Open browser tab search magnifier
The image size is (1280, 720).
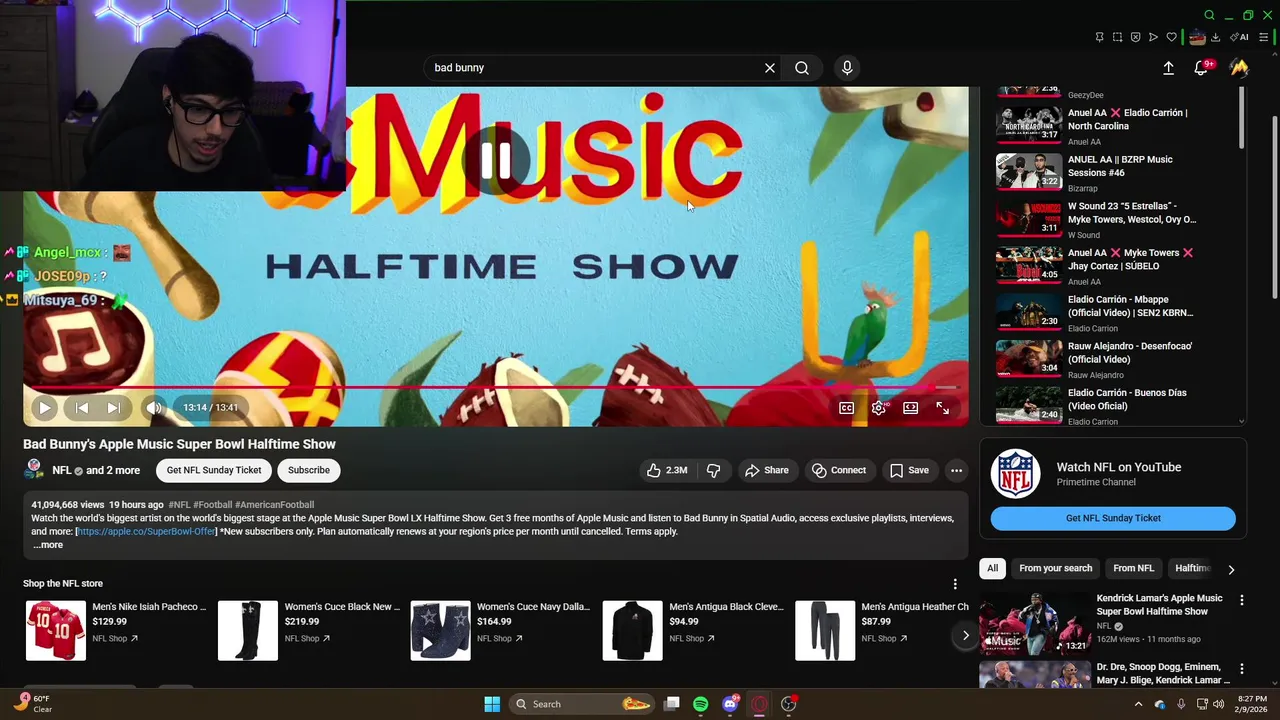(x=1209, y=15)
